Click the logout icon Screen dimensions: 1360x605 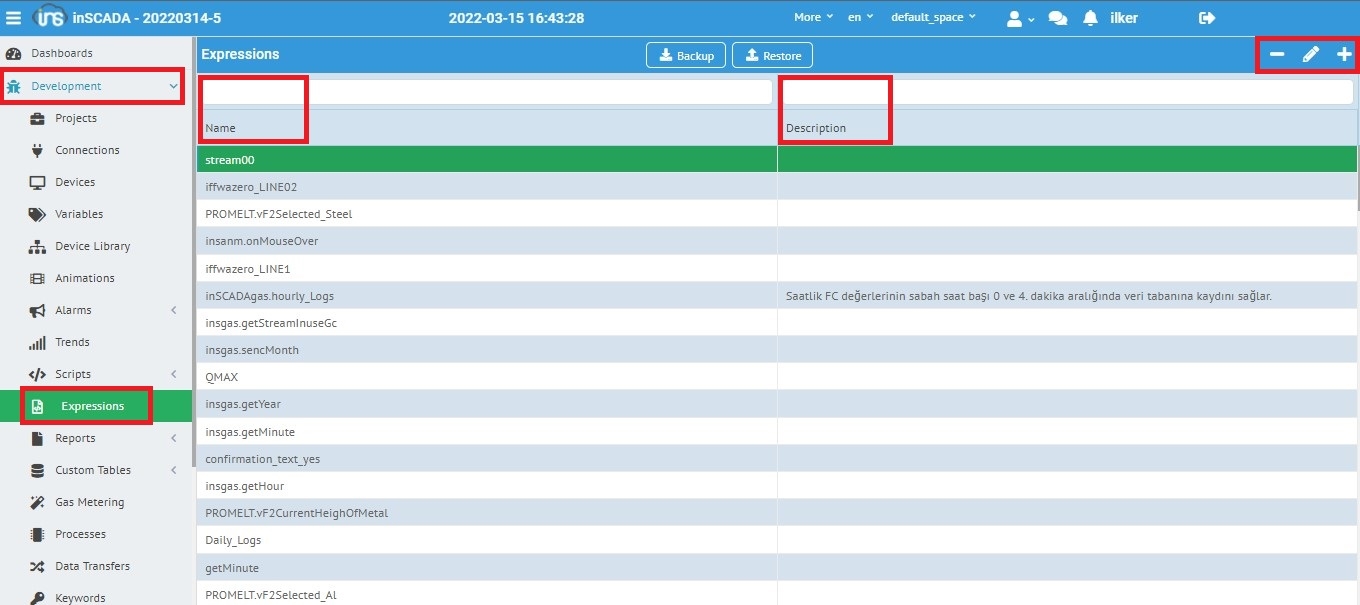pos(1207,18)
